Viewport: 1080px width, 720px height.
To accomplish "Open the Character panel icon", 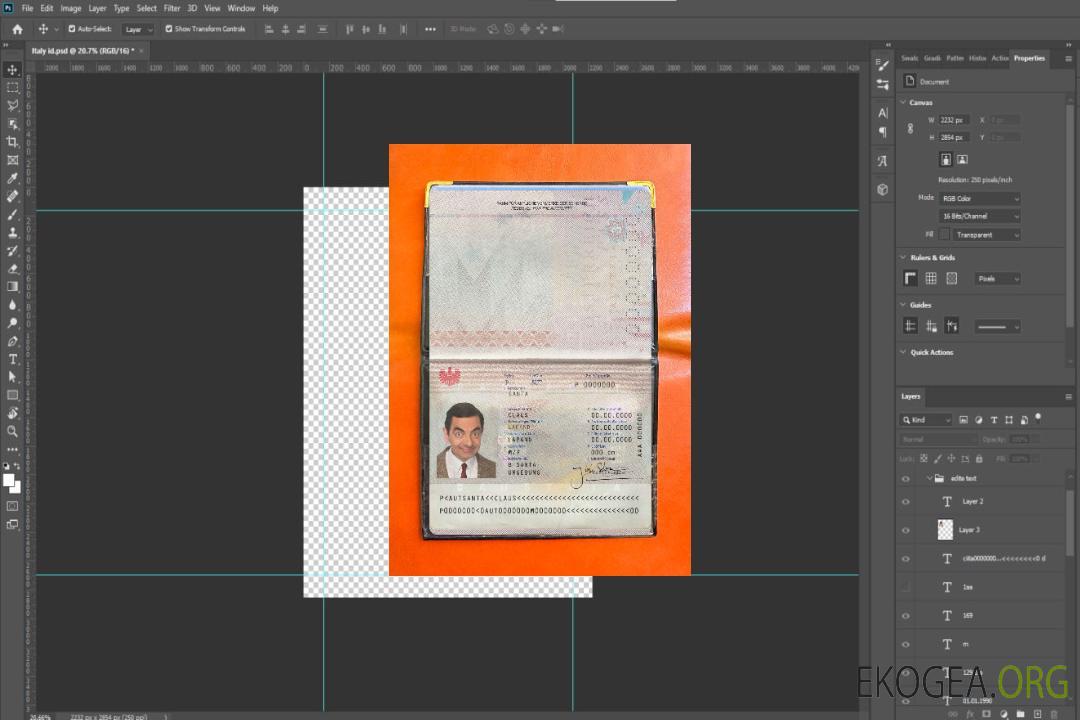I will 883,112.
